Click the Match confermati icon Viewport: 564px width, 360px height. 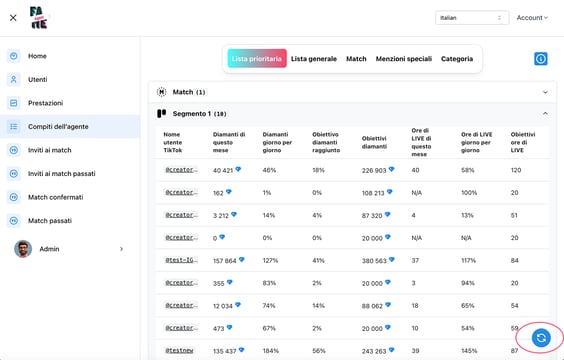pyautogui.click(x=14, y=197)
